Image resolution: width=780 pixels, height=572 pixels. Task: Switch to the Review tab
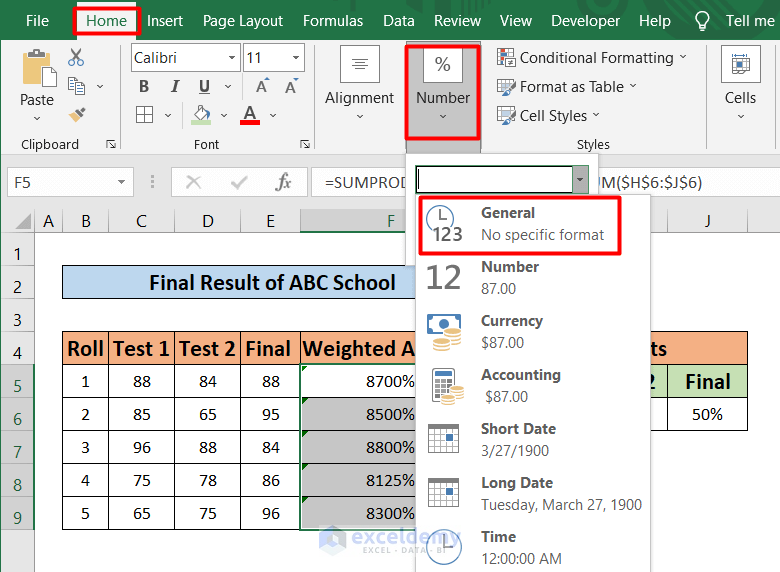pyautogui.click(x=457, y=21)
